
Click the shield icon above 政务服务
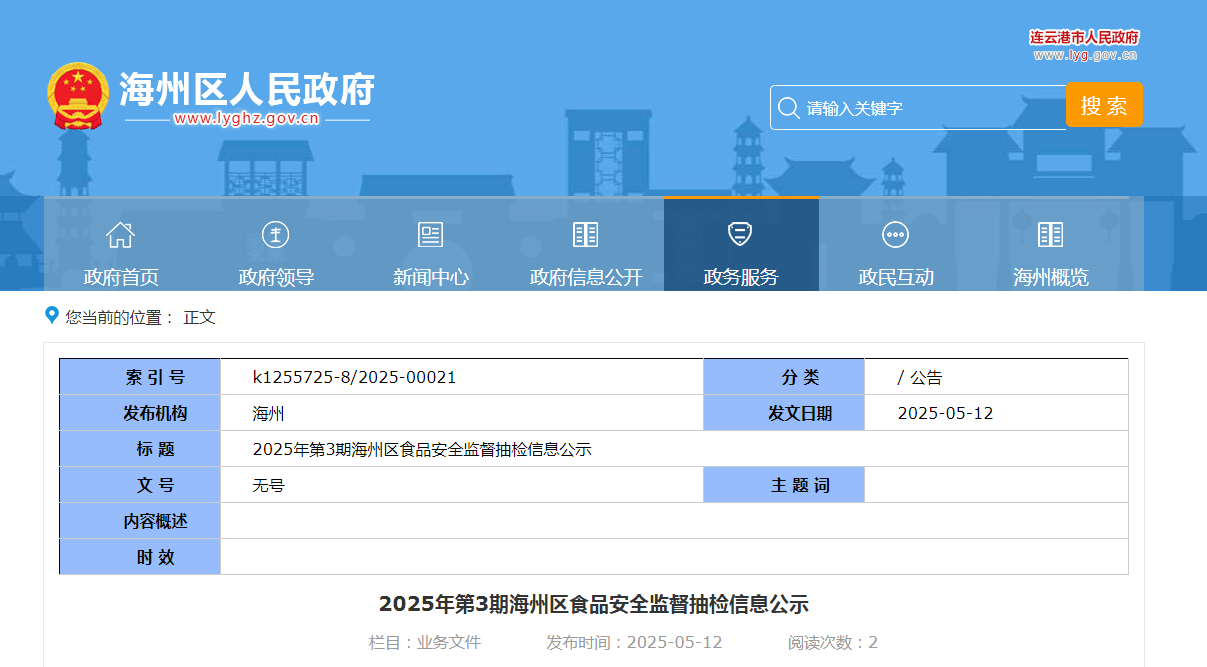point(740,235)
